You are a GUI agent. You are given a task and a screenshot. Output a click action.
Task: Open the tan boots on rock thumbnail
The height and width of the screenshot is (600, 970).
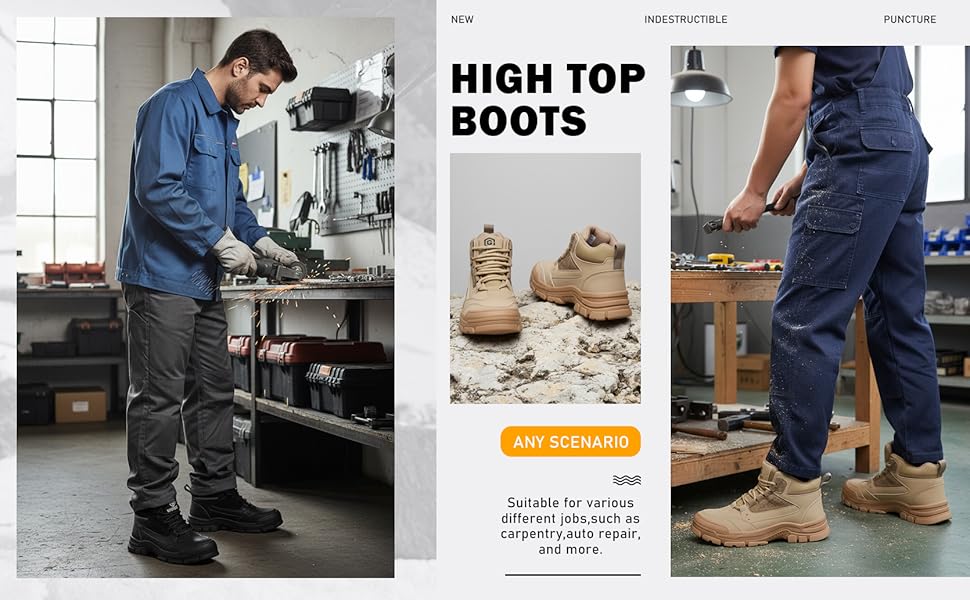[x=545, y=278]
